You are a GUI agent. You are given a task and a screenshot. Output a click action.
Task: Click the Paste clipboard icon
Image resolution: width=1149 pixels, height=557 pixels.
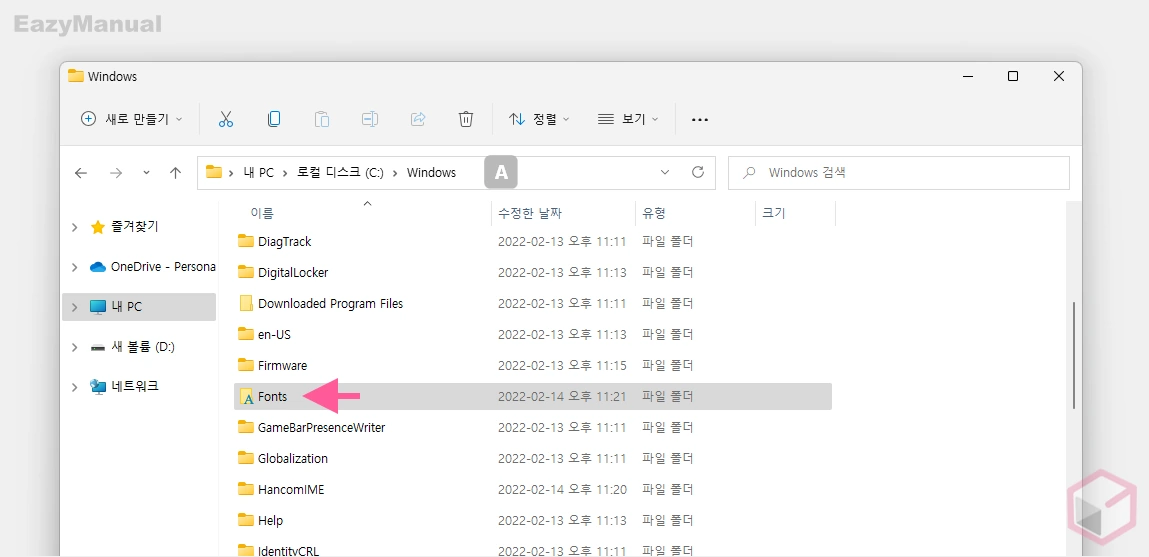(x=322, y=119)
